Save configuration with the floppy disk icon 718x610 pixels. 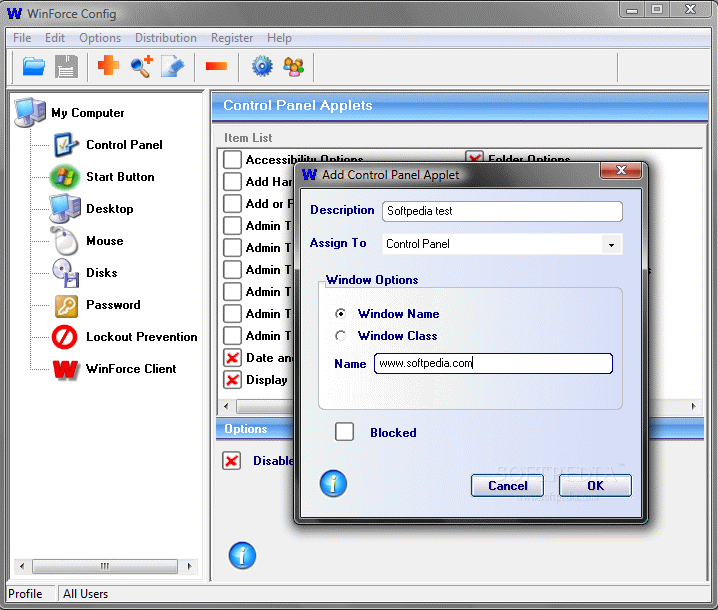click(x=66, y=67)
